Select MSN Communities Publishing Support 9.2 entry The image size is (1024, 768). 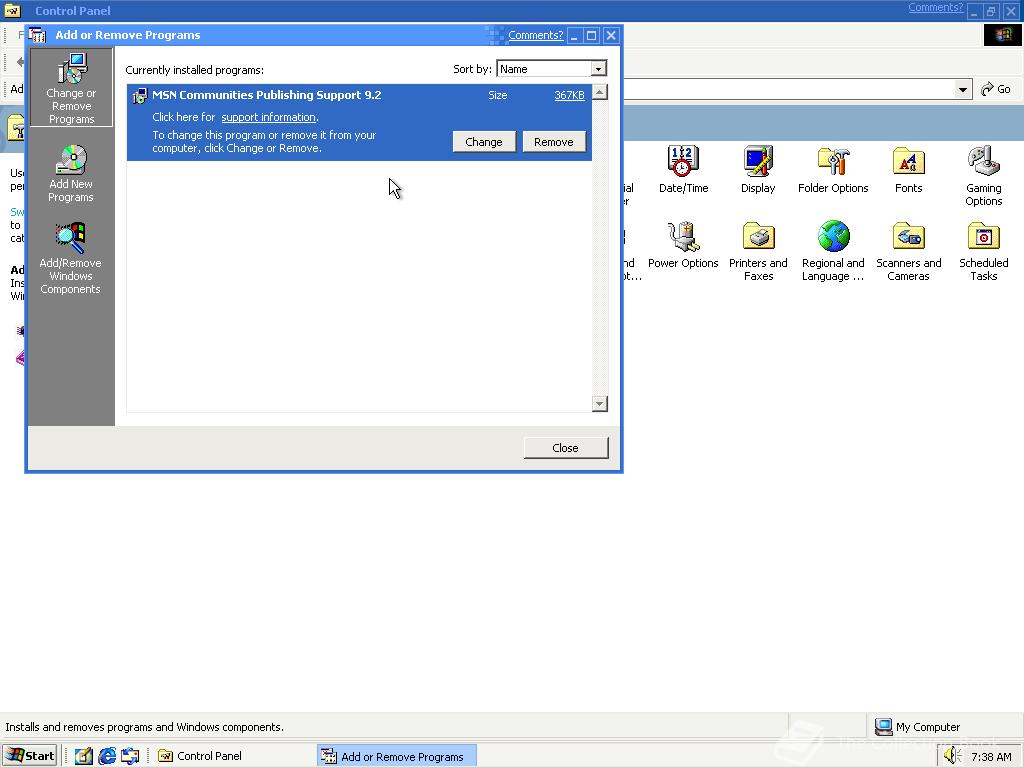point(359,122)
